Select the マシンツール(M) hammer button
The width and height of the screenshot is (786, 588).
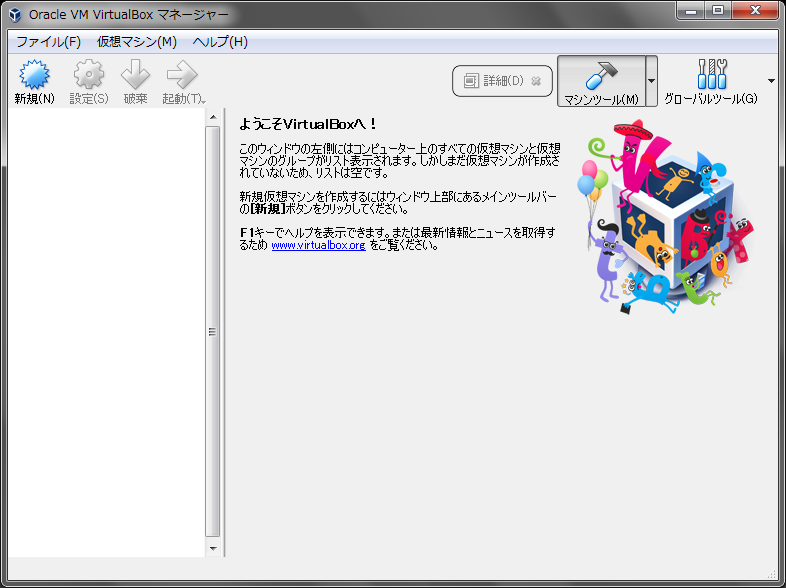coord(601,81)
